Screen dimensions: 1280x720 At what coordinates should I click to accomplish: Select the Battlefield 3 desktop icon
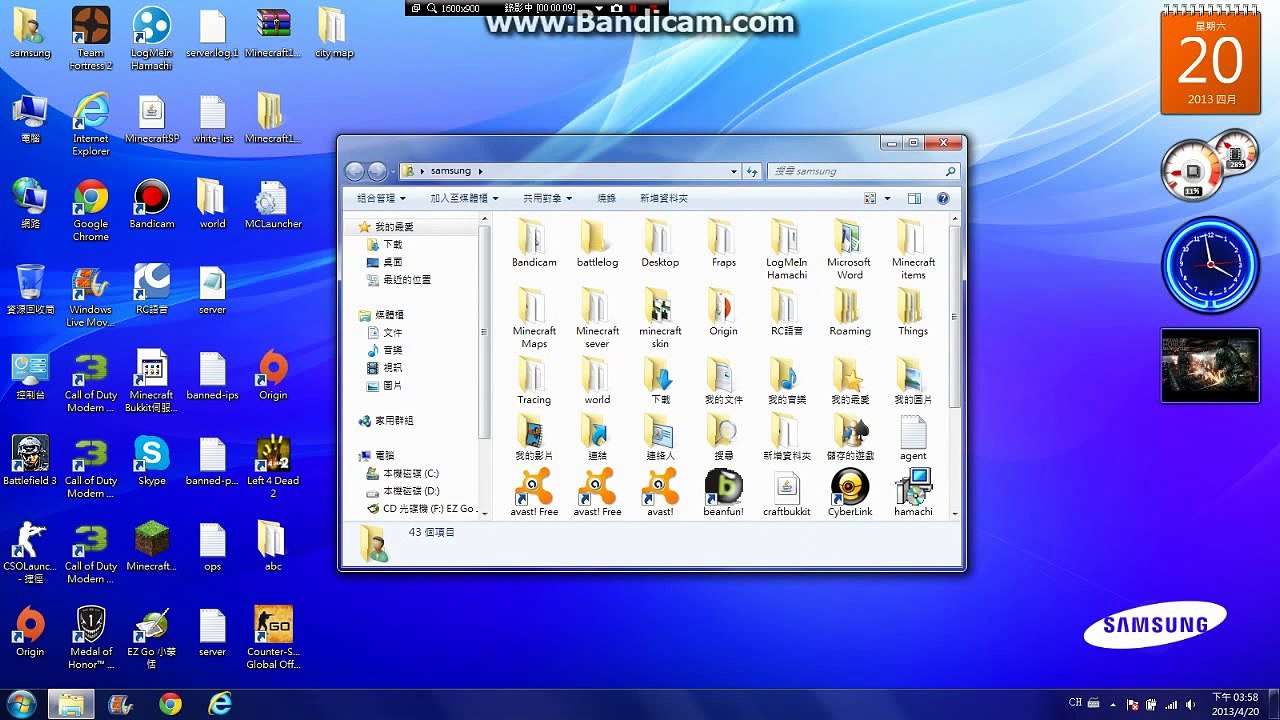point(30,460)
